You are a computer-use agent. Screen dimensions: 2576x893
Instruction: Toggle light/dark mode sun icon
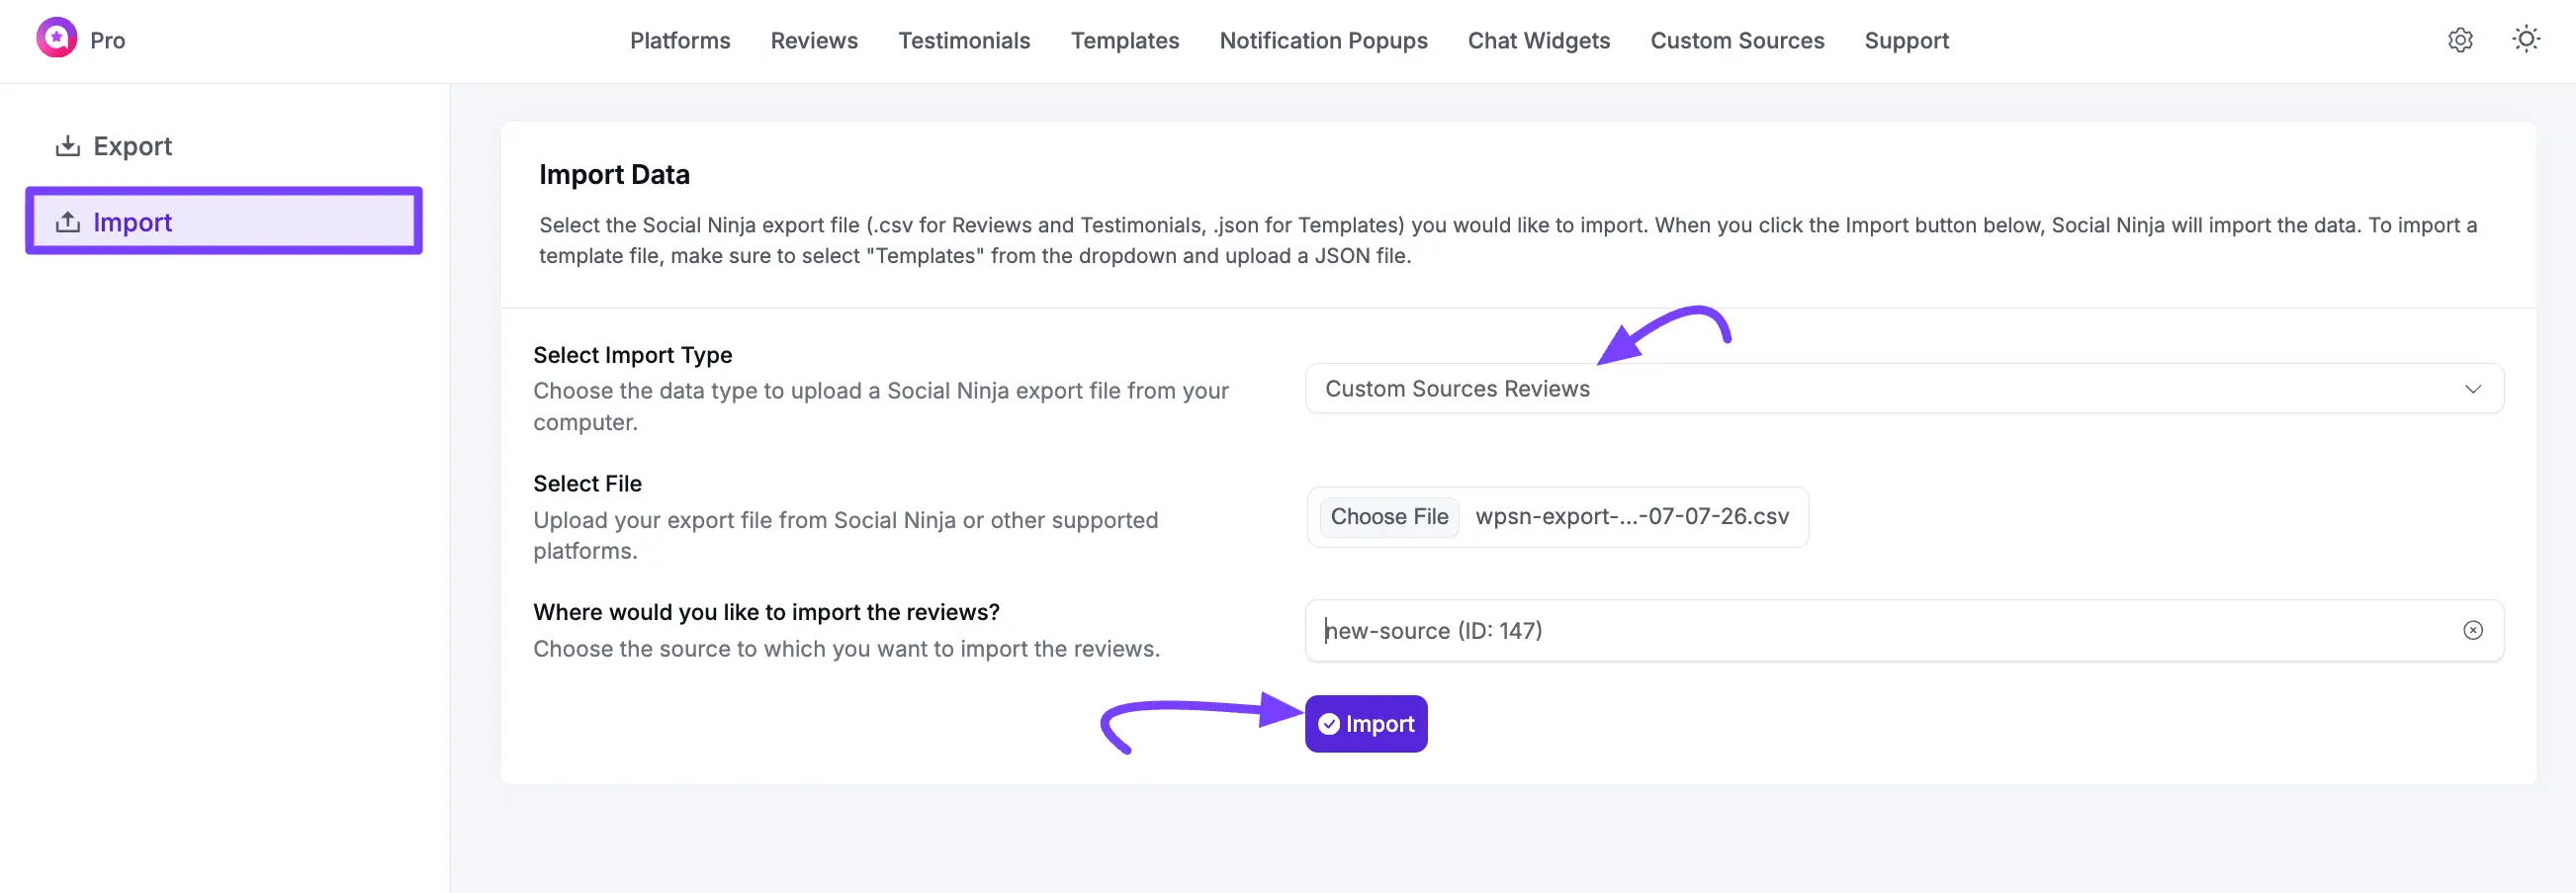tap(2525, 40)
